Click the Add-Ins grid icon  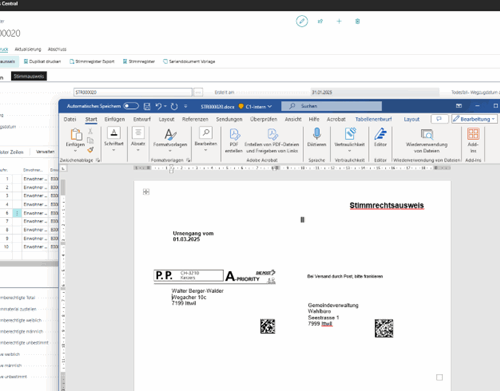pos(473,134)
